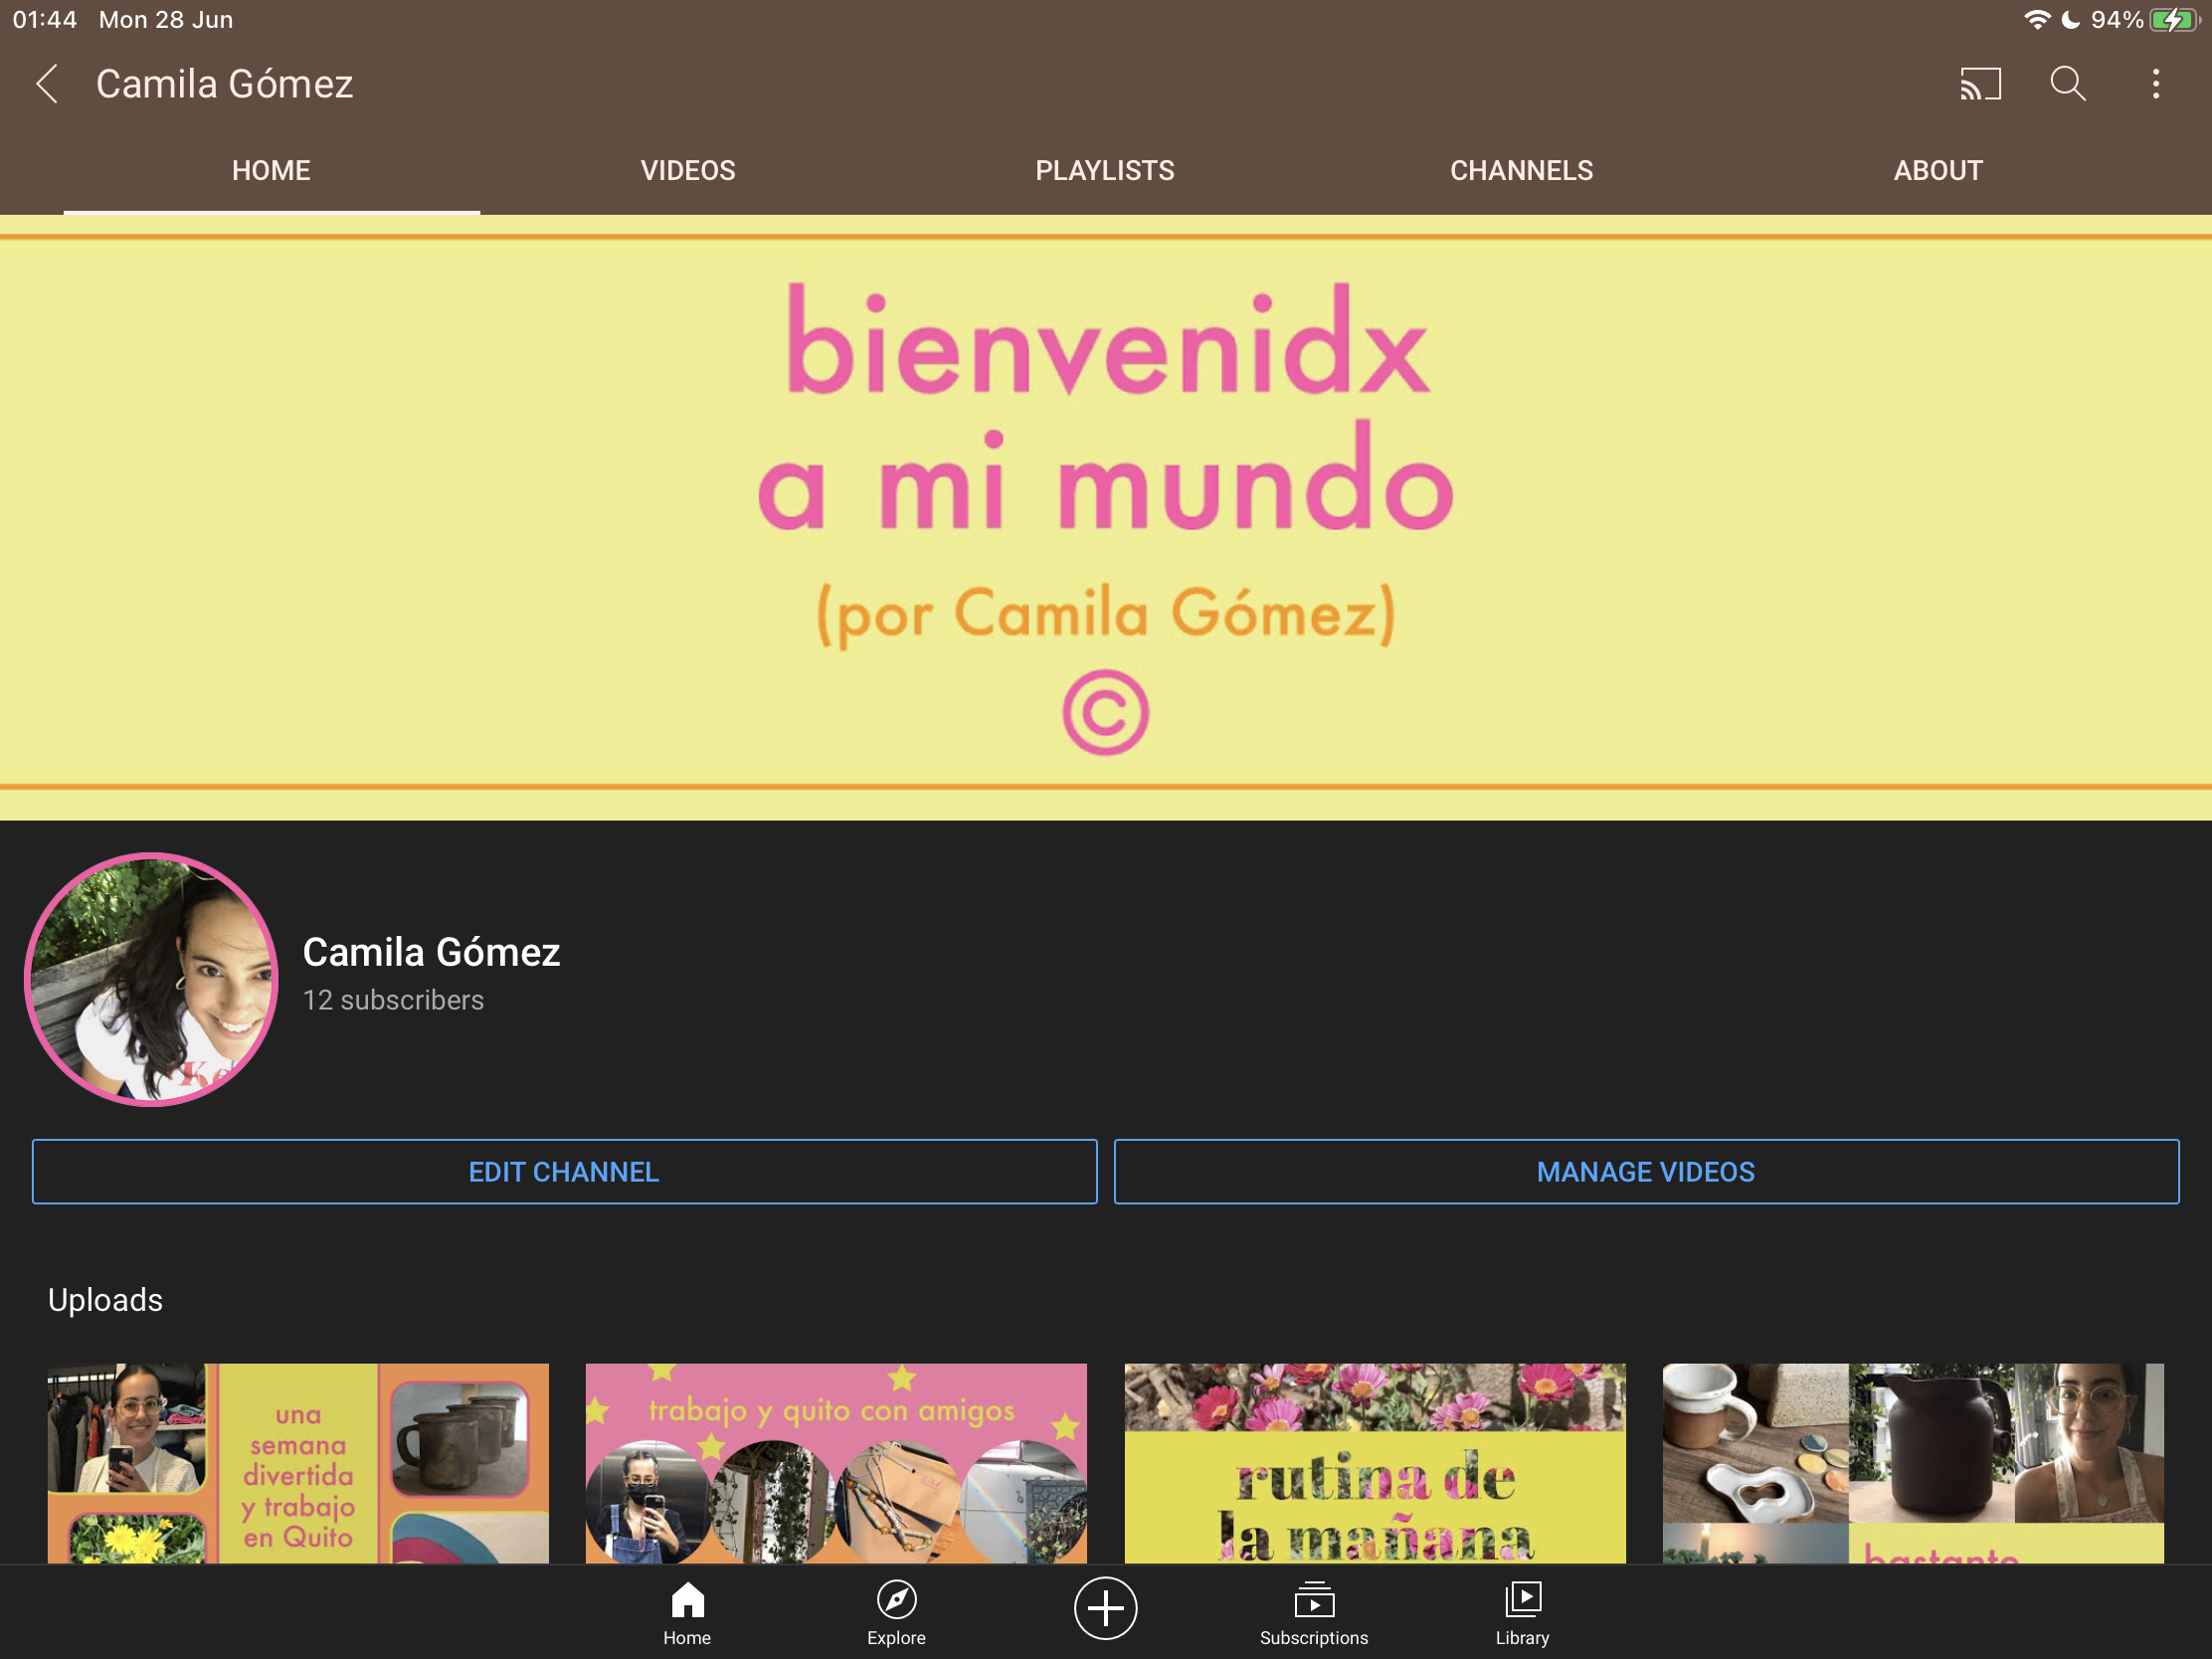Open Library in bottom navigation
Image resolution: width=2212 pixels, height=1659 pixels.
coord(1522,1612)
